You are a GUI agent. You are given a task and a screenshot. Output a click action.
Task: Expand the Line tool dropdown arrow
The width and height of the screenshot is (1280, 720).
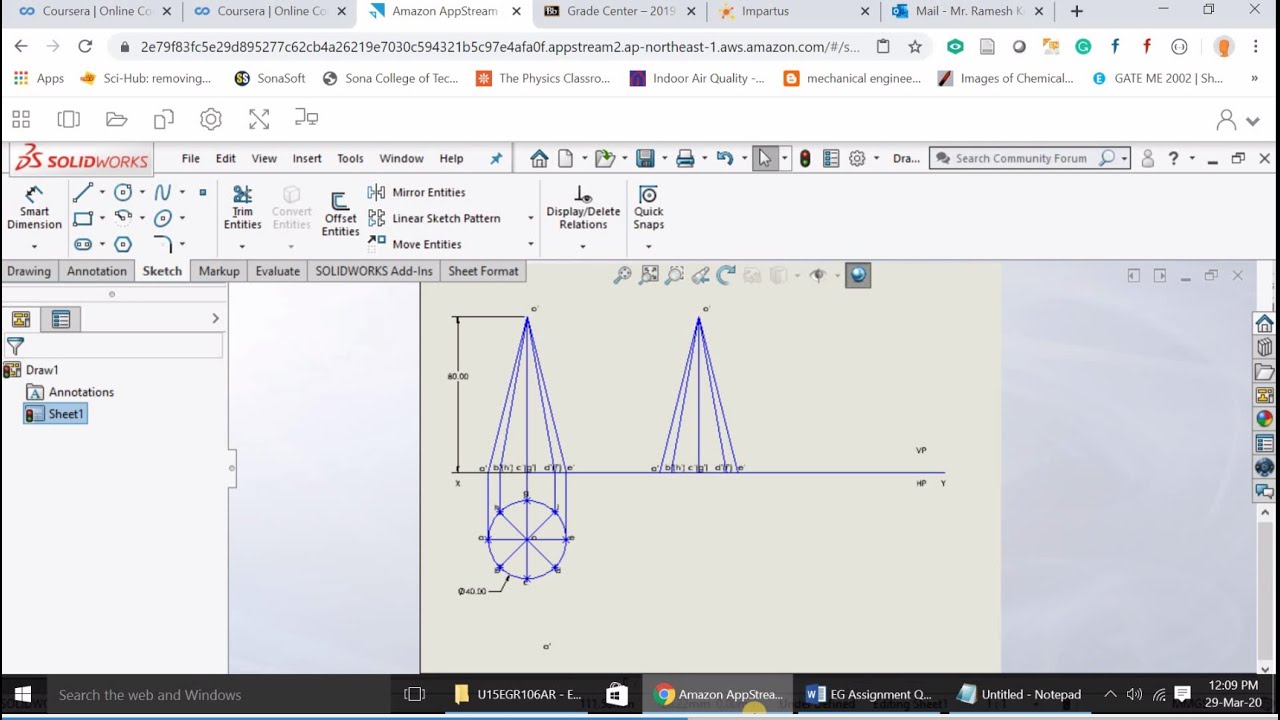click(x=102, y=192)
